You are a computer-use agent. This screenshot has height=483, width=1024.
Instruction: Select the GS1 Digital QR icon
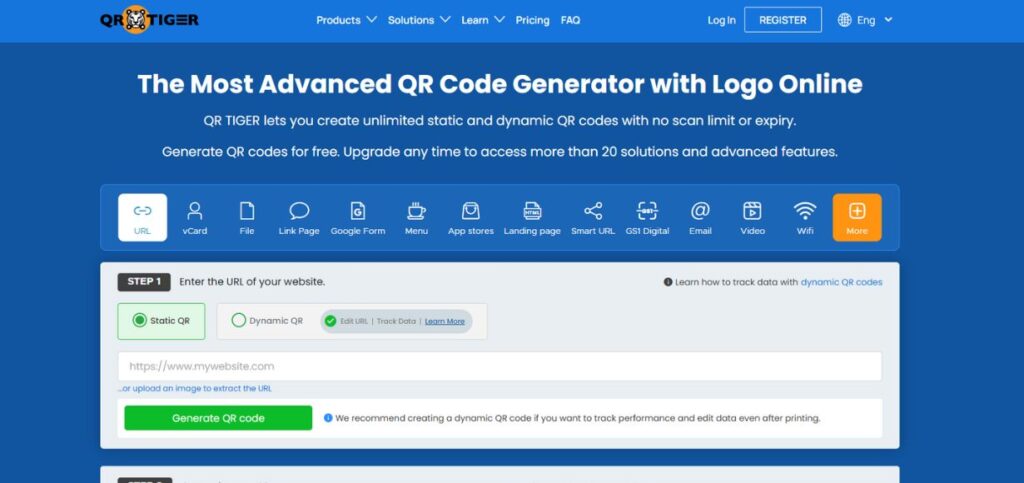click(x=647, y=217)
